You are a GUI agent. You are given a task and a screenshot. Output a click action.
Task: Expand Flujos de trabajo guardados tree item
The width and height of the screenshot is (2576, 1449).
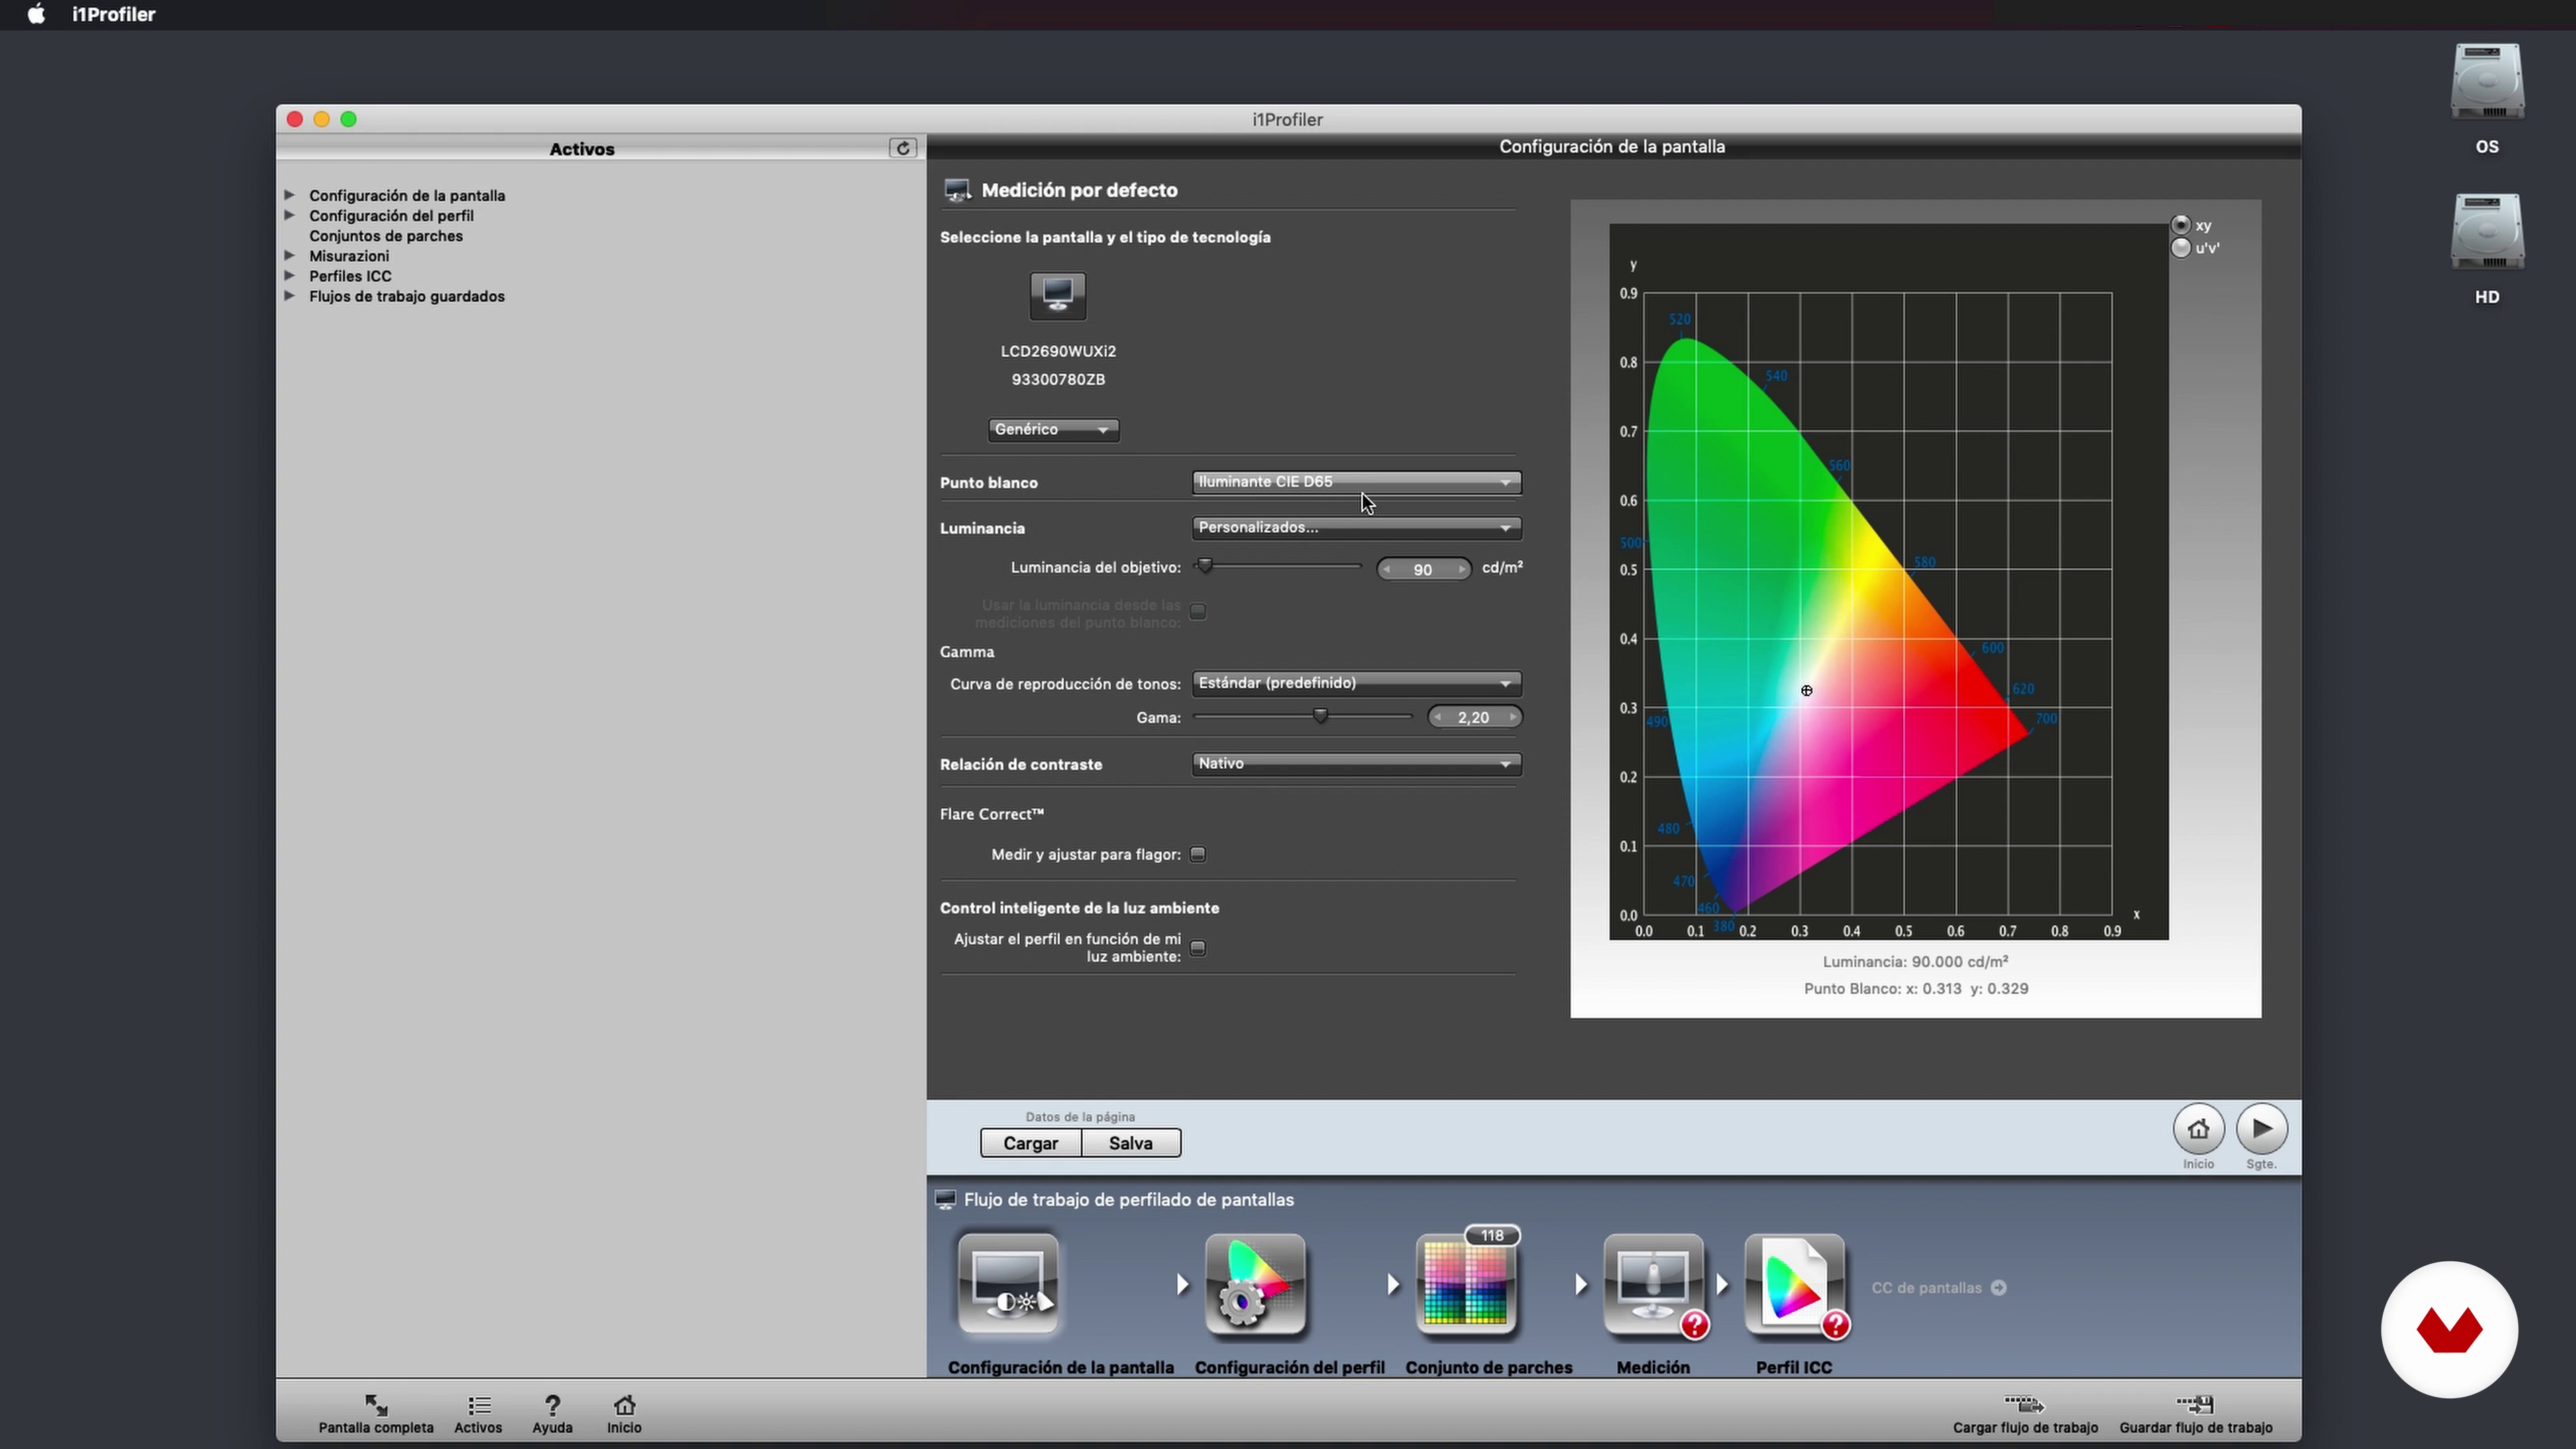289,295
